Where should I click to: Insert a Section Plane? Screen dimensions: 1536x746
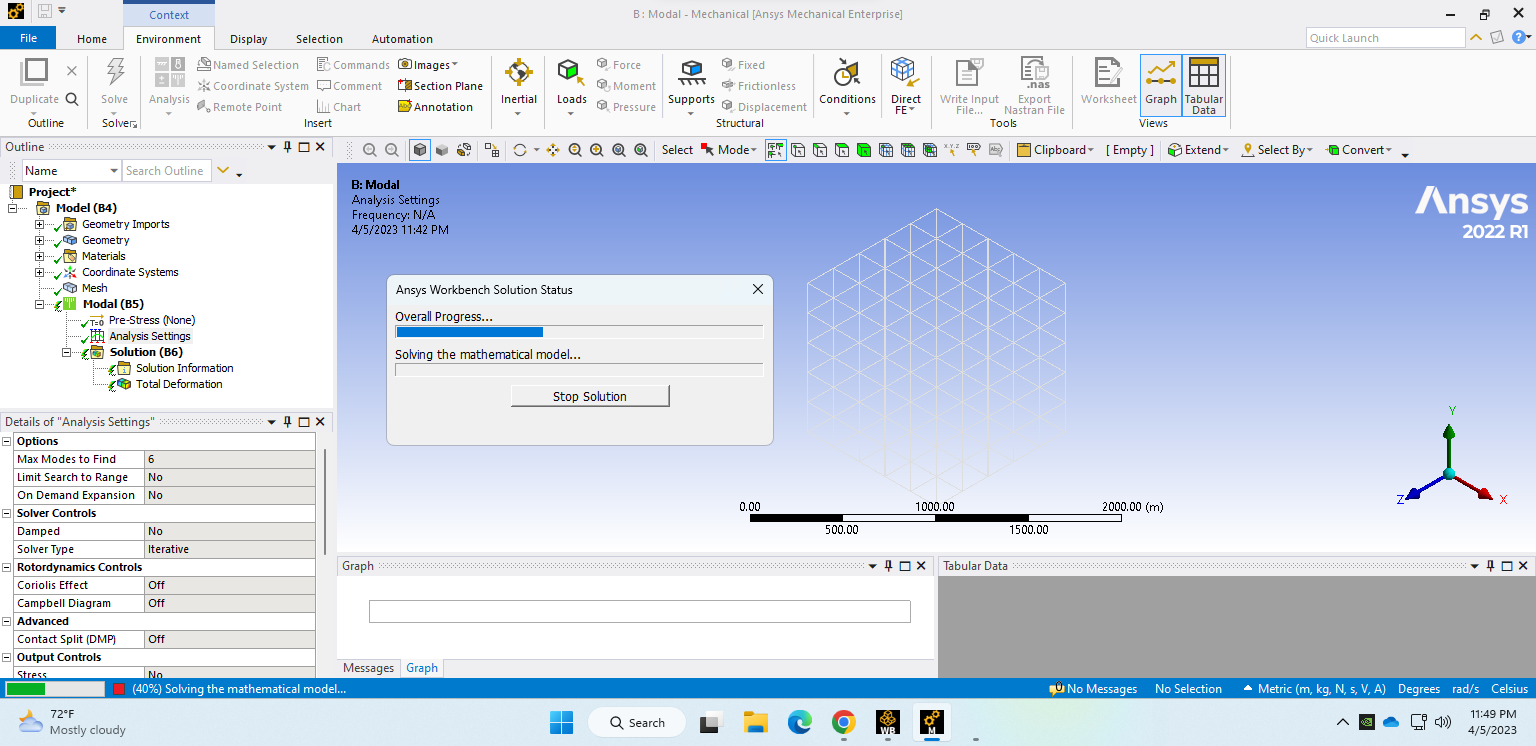click(440, 86)
